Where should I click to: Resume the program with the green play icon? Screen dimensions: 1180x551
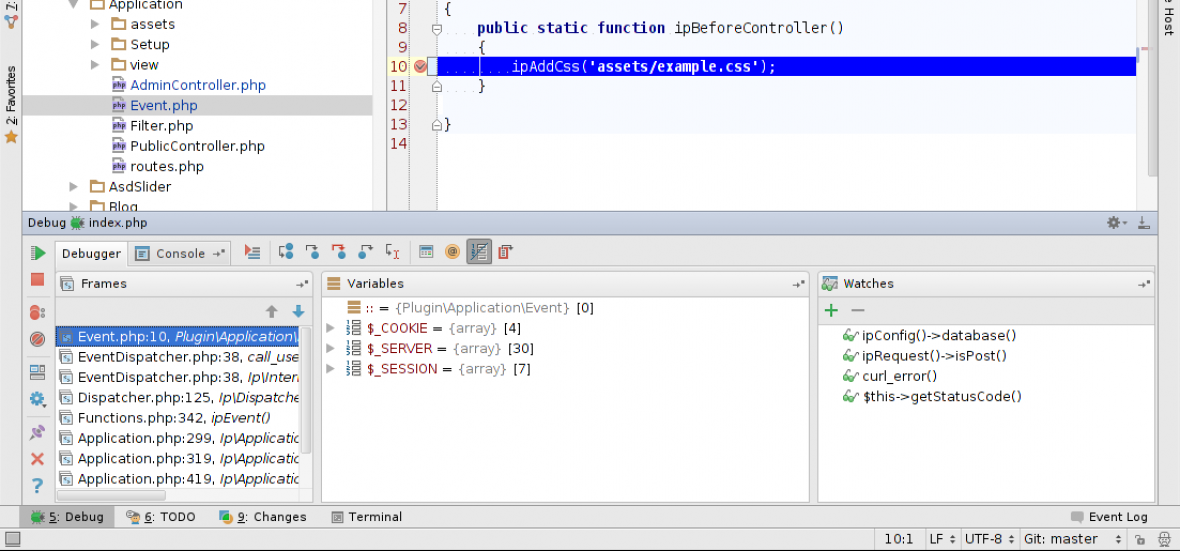coord(37,254)
